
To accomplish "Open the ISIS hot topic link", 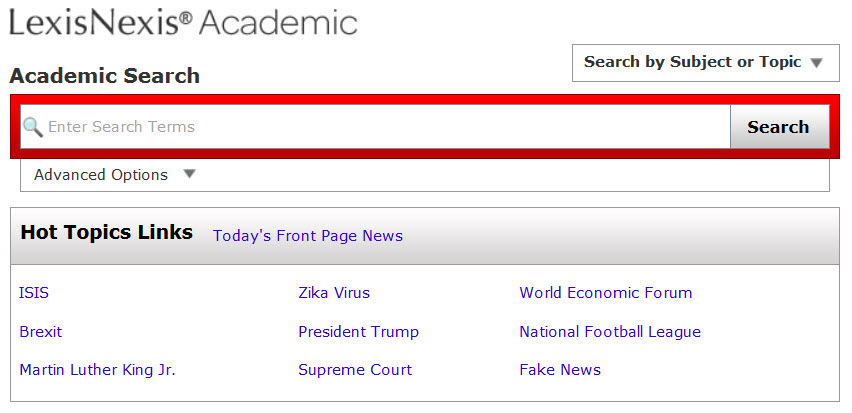I will (34, 293).
